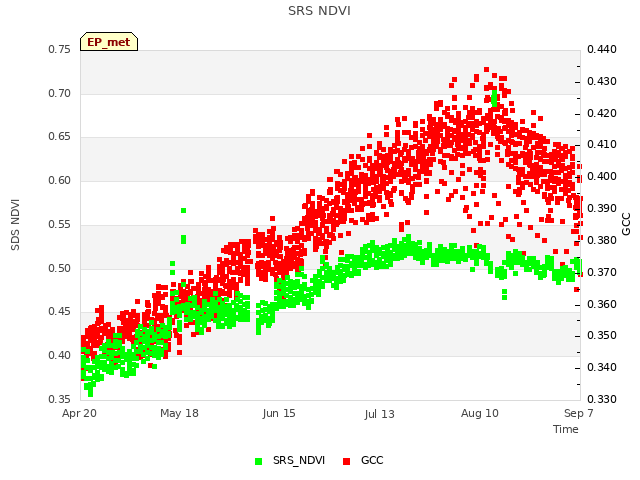640x480 pixels.
Task: Click the Jun 15 date tick label
Action: click(x=279, y=413)
